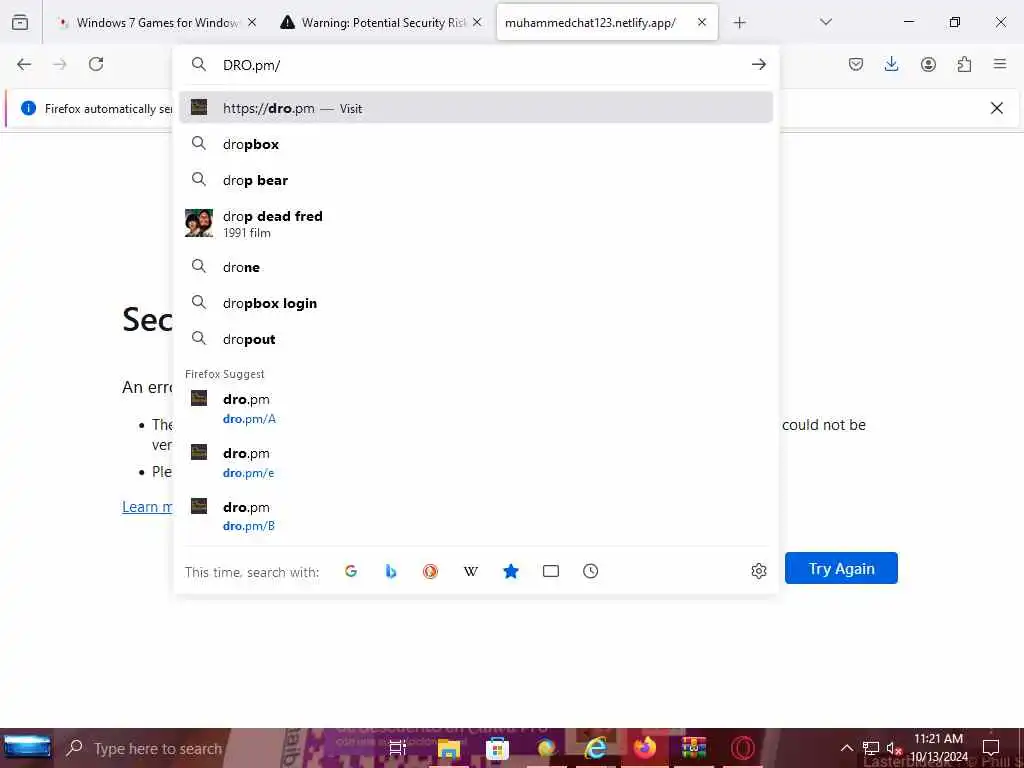Click the muted volume tray icon
The width and height of the screenshot is (1024, 768).
(x=894, y=748)
